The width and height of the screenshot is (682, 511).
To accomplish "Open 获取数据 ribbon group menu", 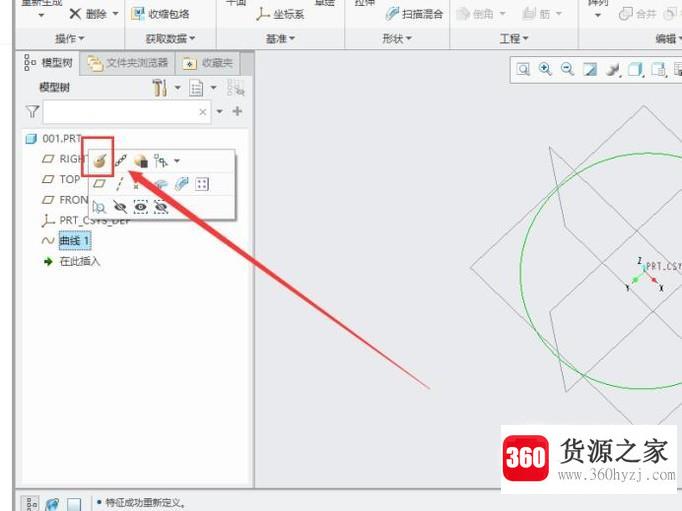I will coord(170,39).
